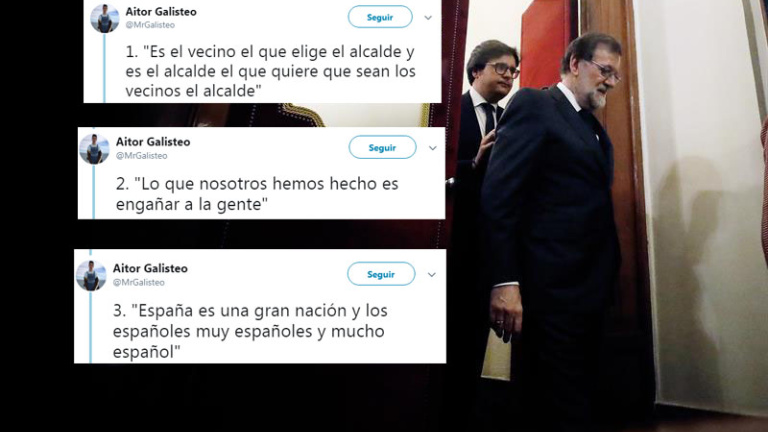Follow the author from the tweet numbered 2
Viewport: 768px width, 432px height.
383,147
